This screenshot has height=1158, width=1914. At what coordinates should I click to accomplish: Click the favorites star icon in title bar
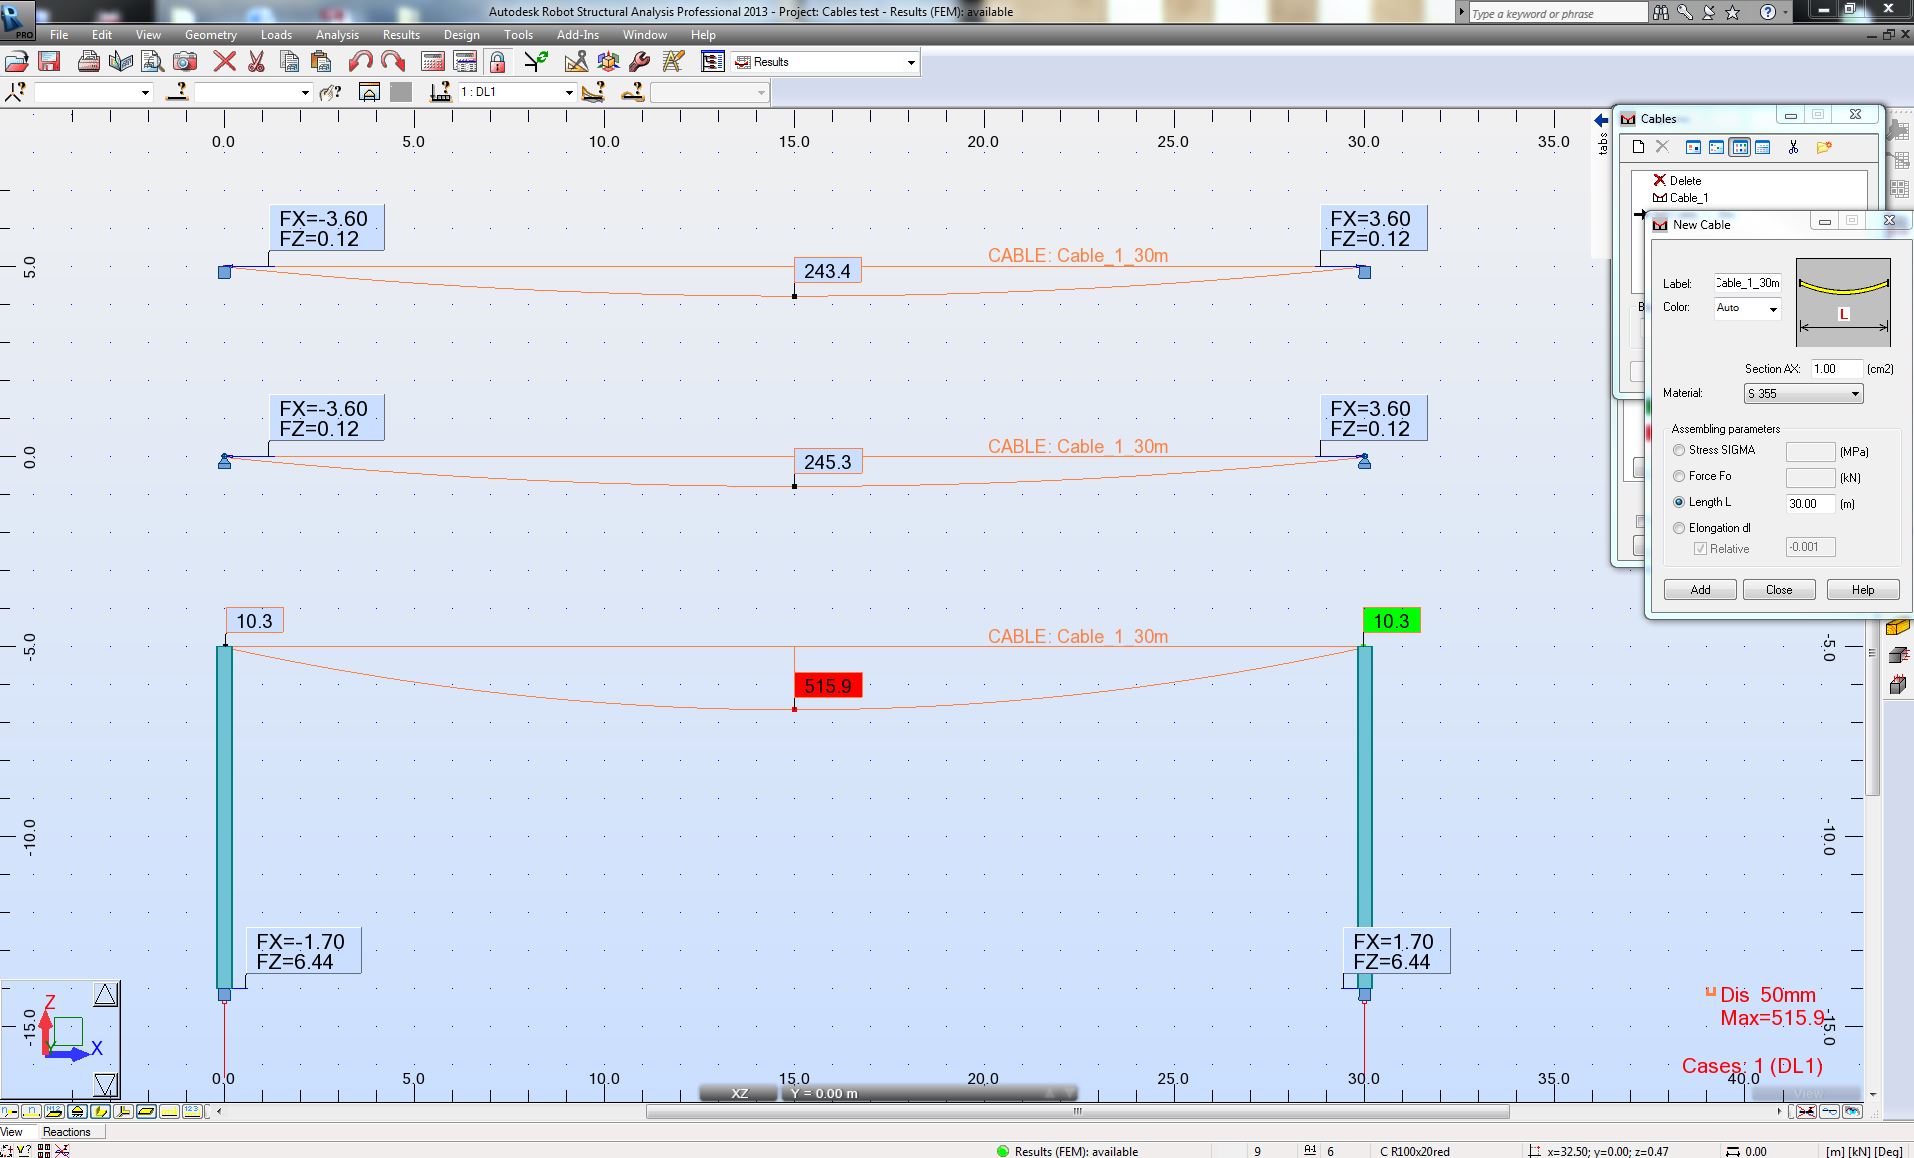(x=1733, y=13)
